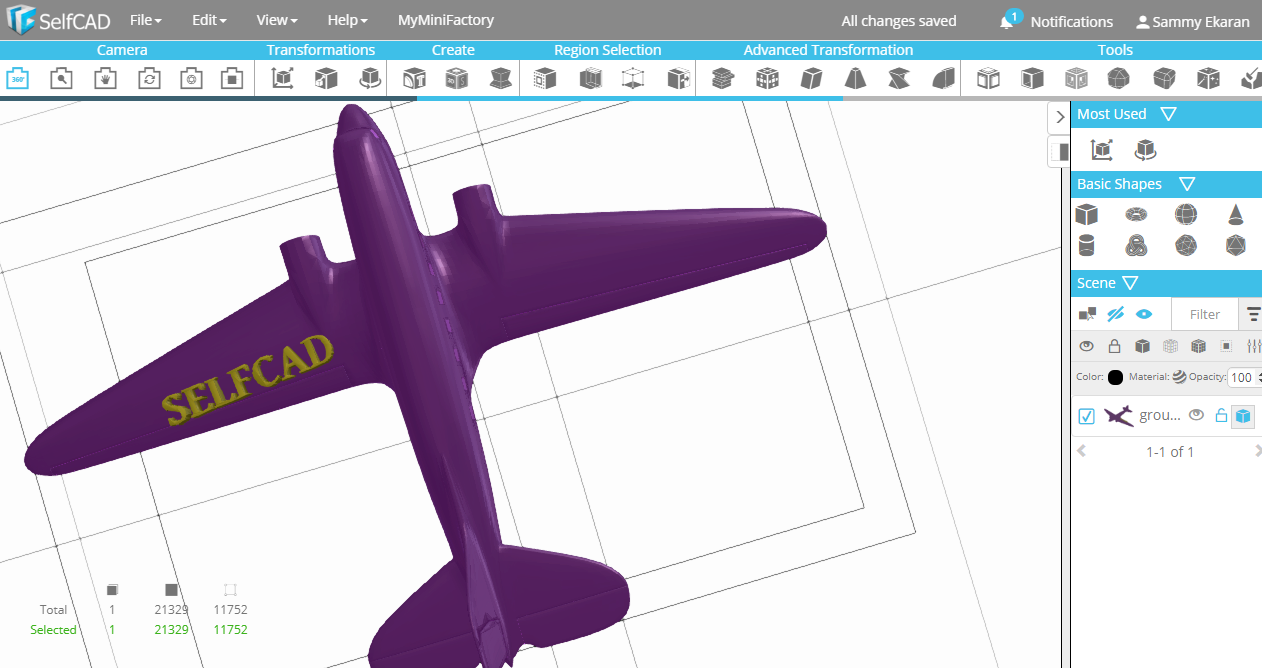Image resolution: width=1262 pixels, height=668 pixels.
Task: Click the SelfCAD logo
Action: (x=60, y=21)
